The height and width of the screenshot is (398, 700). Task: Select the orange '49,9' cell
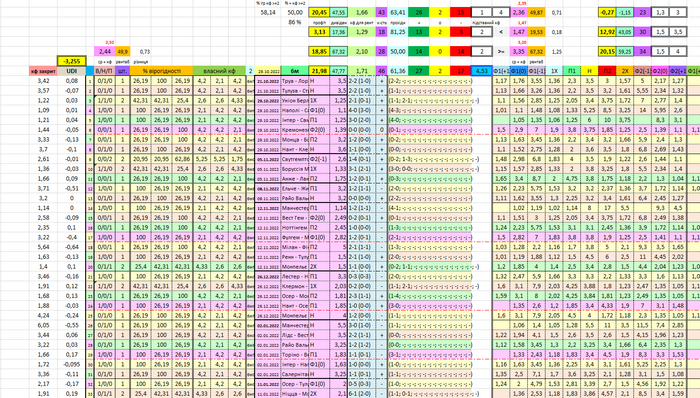coord(122,51)
